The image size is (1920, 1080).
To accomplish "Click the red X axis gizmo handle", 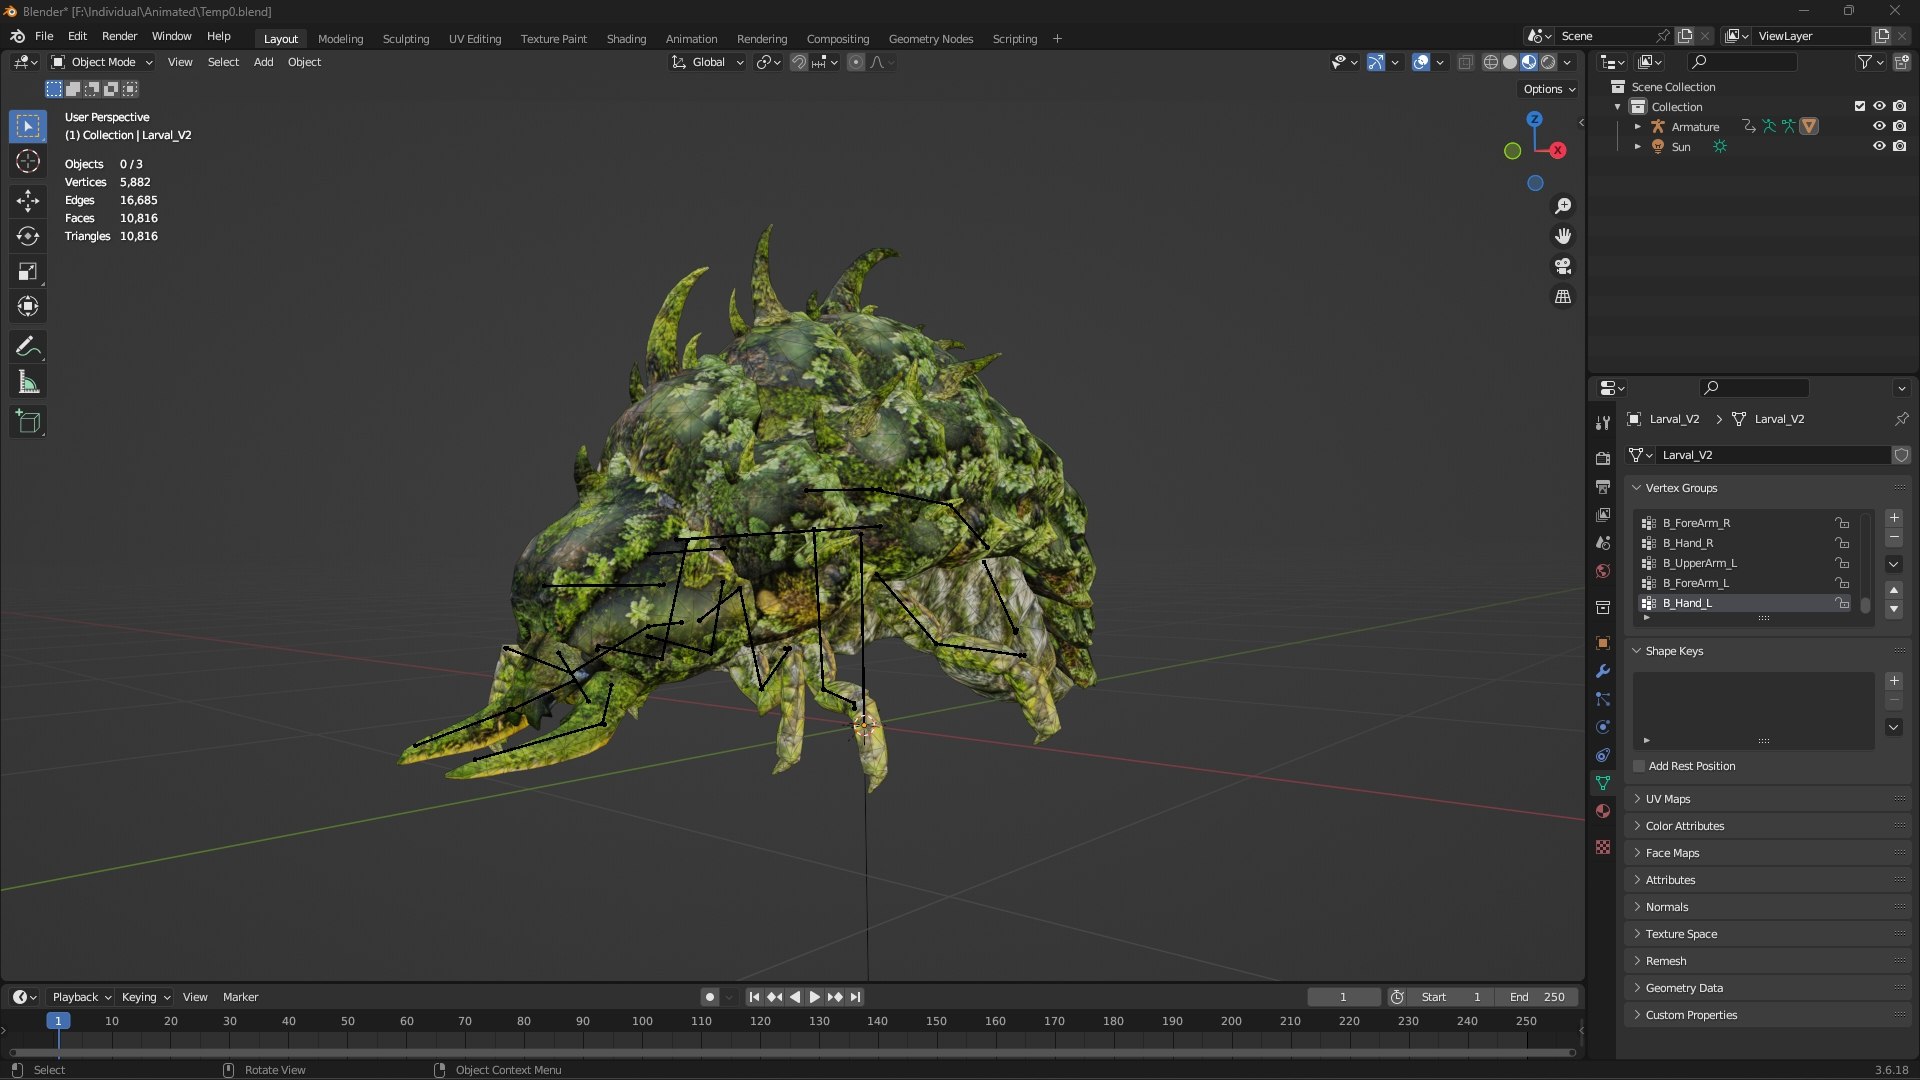I will [x=1558, y=150].
